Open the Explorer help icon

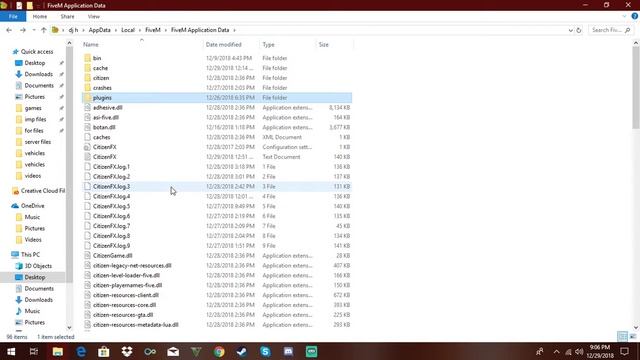[x=635, y=16]
